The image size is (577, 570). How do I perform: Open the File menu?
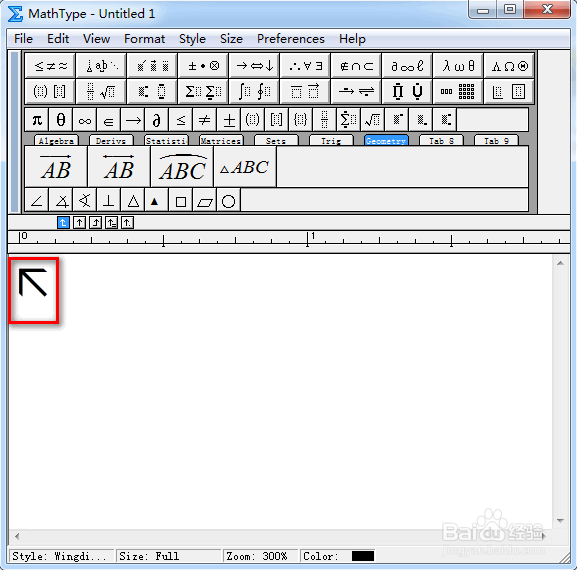[x=24, y=39]
